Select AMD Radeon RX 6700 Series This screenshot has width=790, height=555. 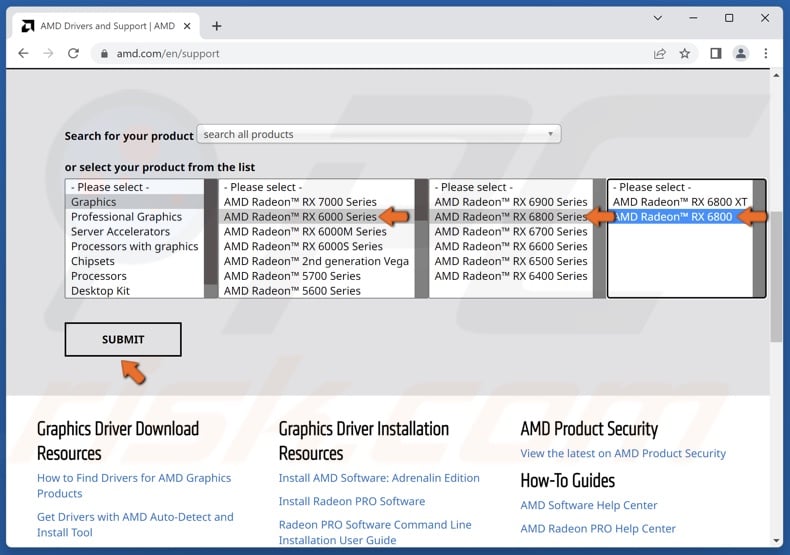click(511, 232)
